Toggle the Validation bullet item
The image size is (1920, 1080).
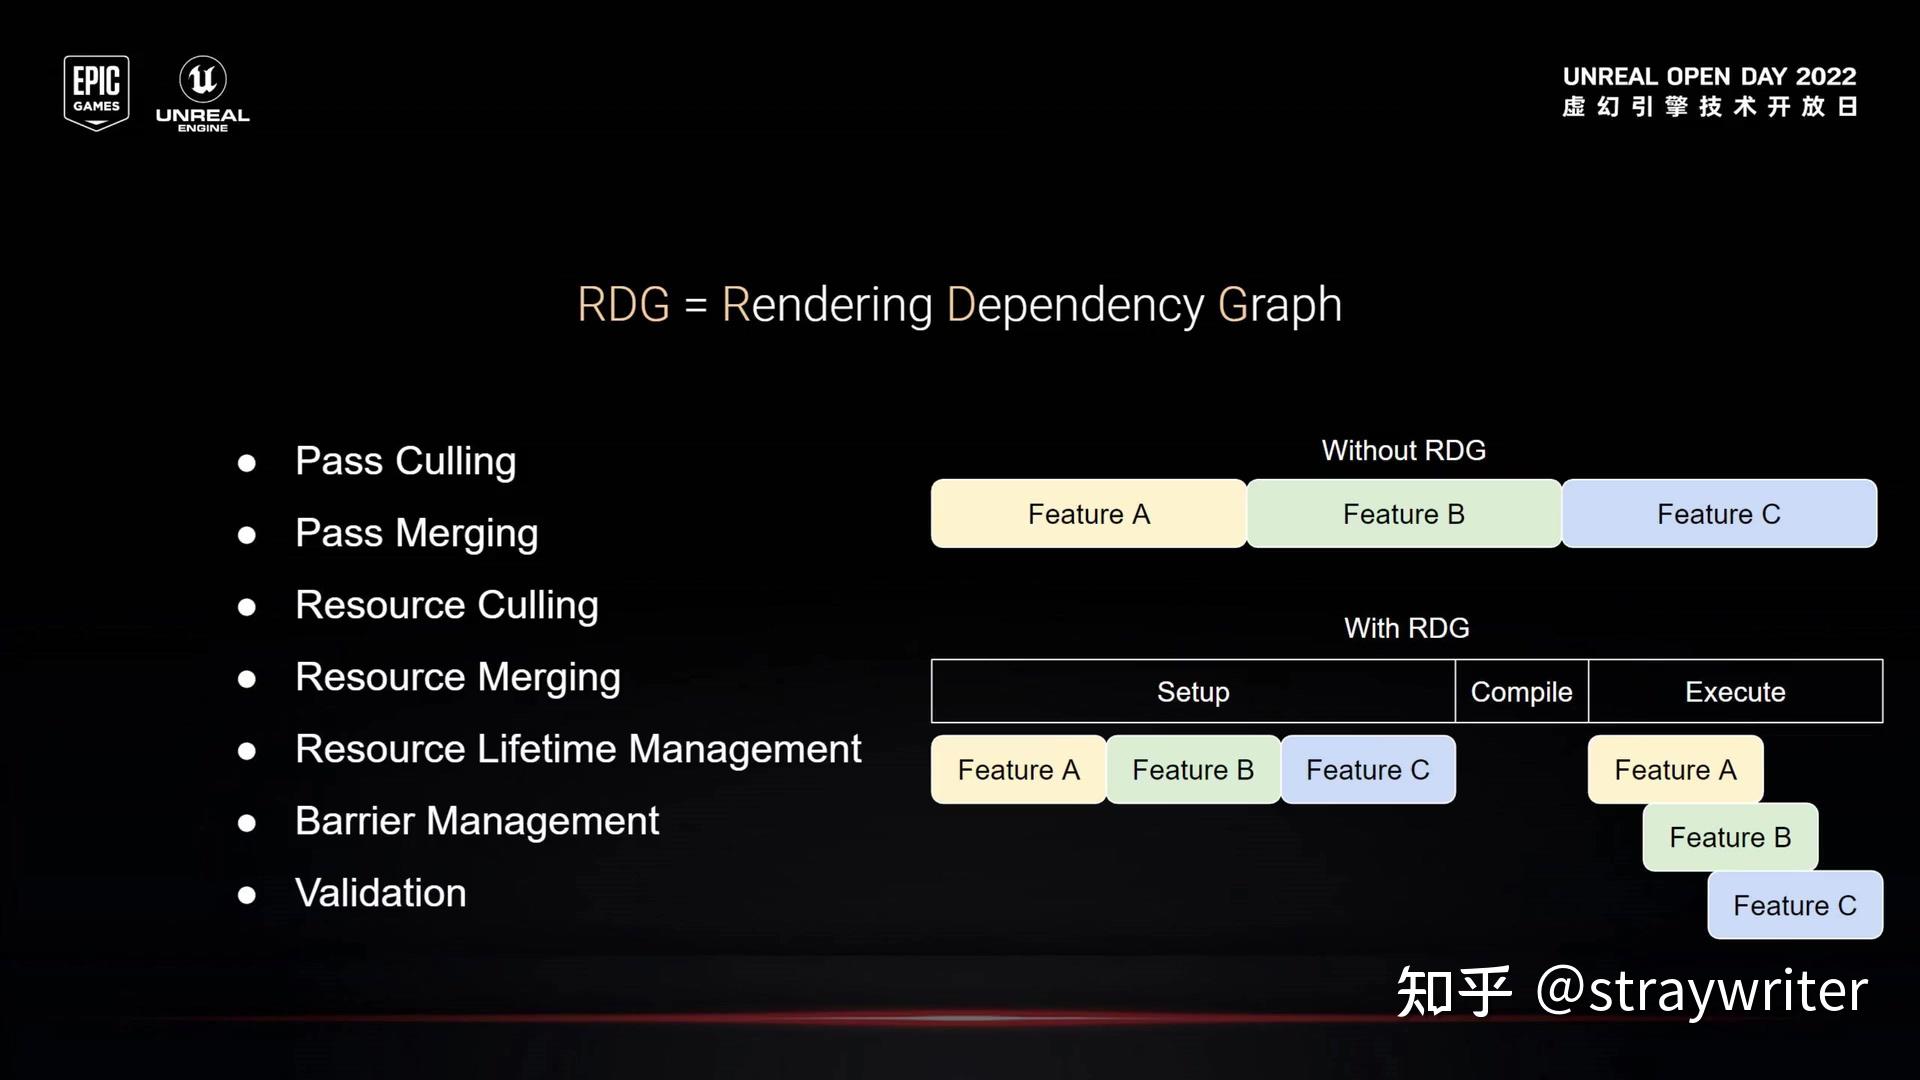380,892
